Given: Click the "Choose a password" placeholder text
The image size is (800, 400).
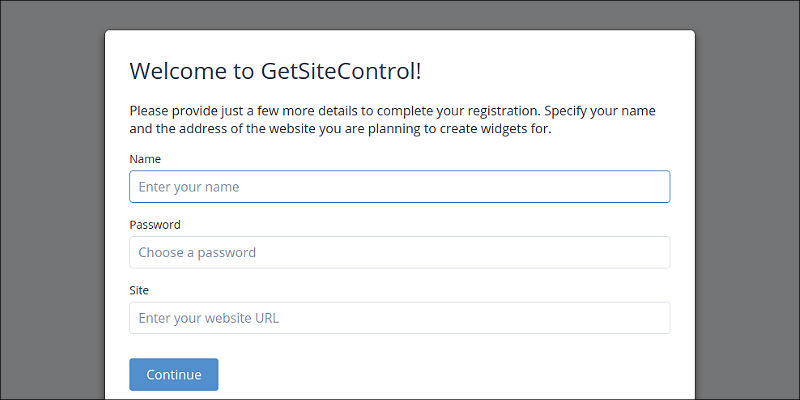Looking at the screenshot, I should click(x=197, y=253).
